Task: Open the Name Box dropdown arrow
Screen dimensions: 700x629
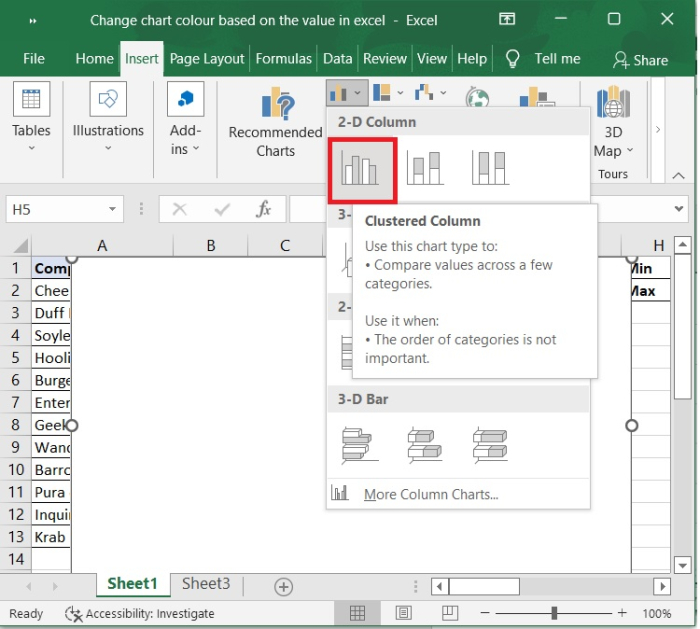Action: click(x=113, y=210)
